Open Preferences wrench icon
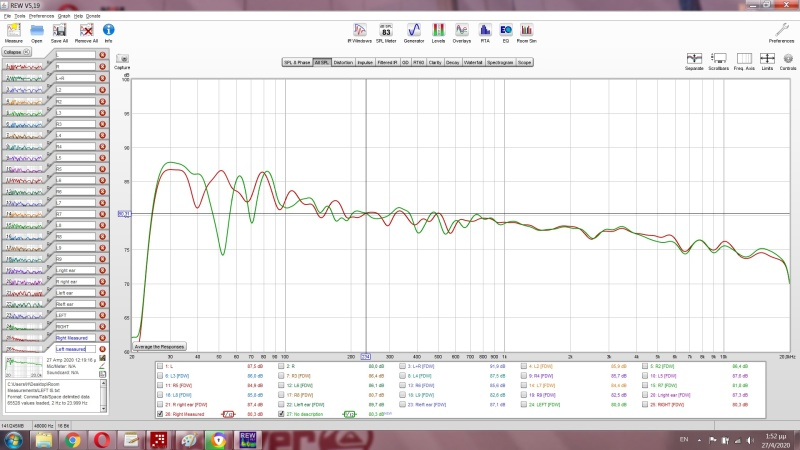800x450 pixels. pos(781,32)
